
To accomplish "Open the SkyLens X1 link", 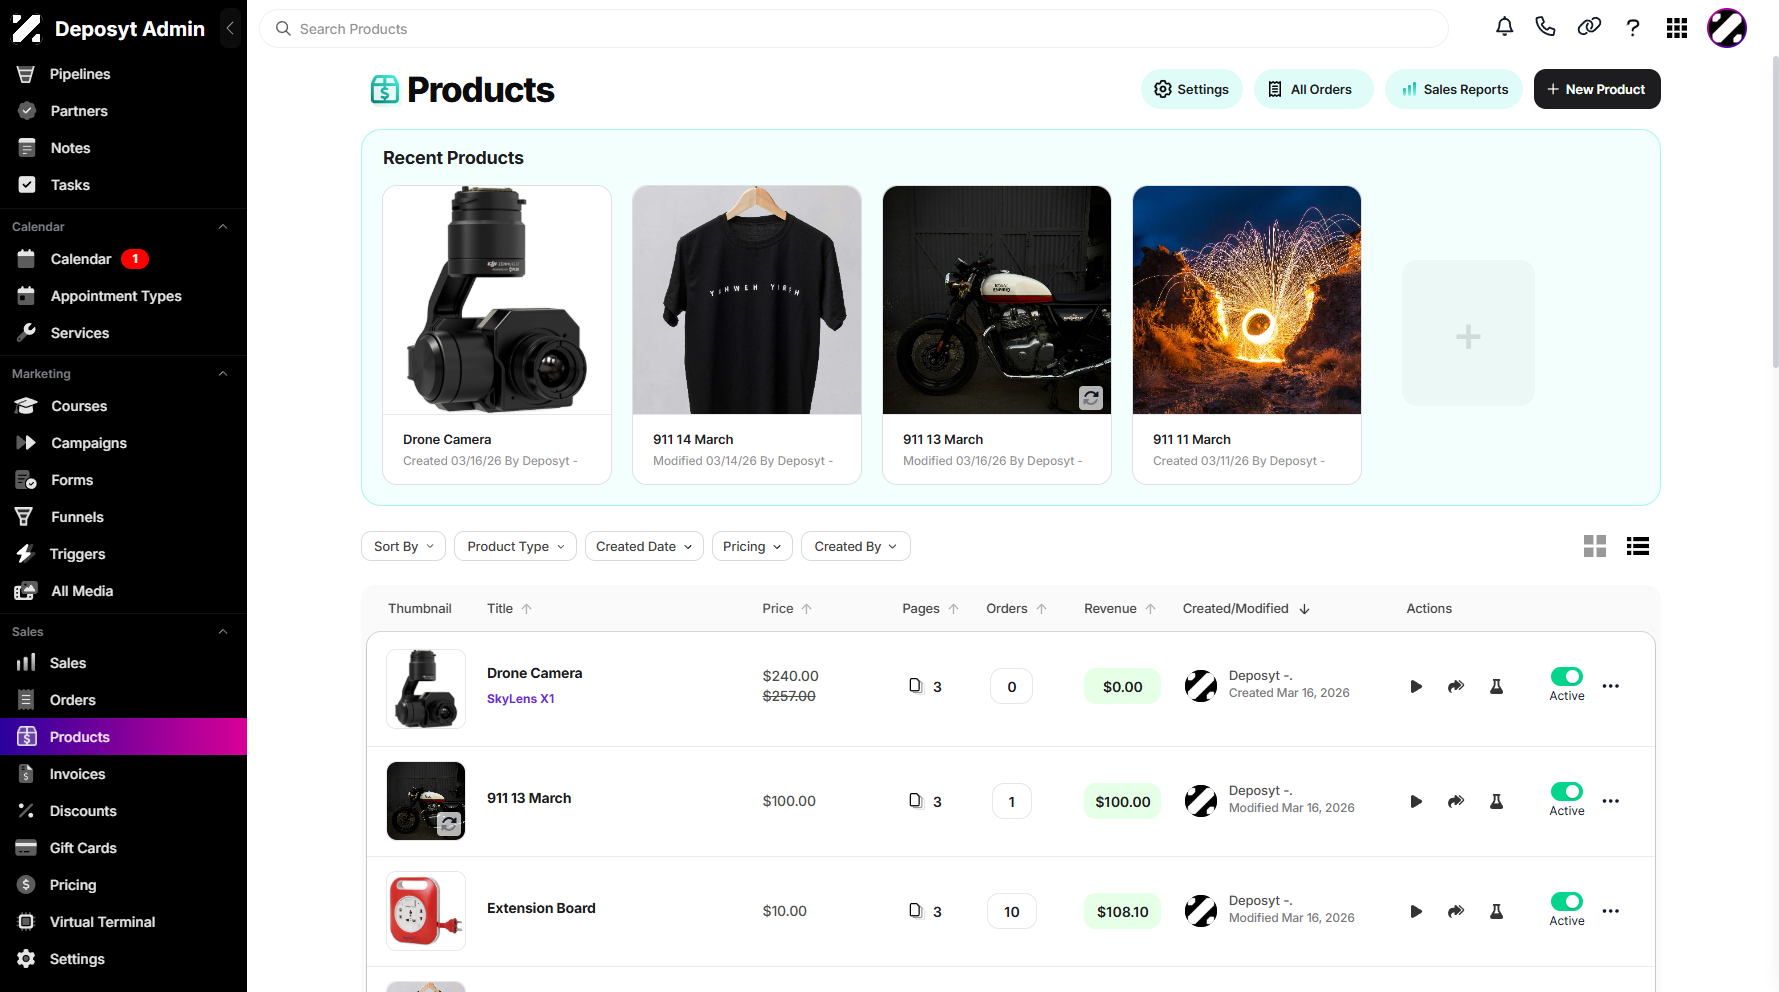I will click(x=520, y=699).
